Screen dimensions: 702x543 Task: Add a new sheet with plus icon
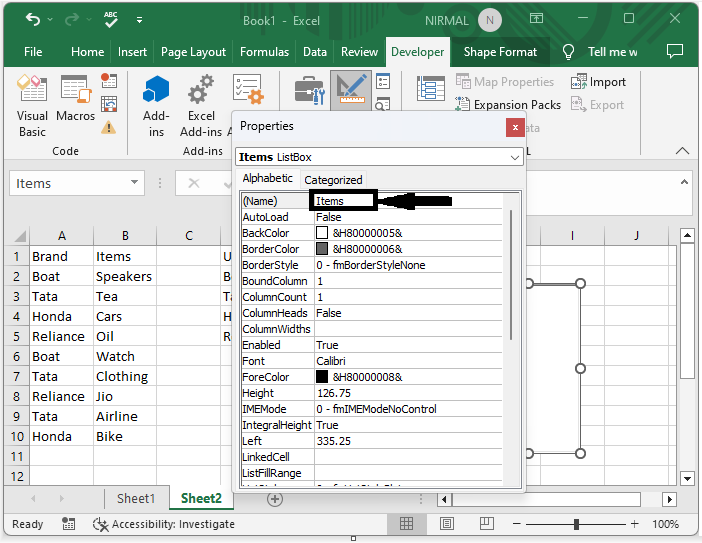coord(275,498)
